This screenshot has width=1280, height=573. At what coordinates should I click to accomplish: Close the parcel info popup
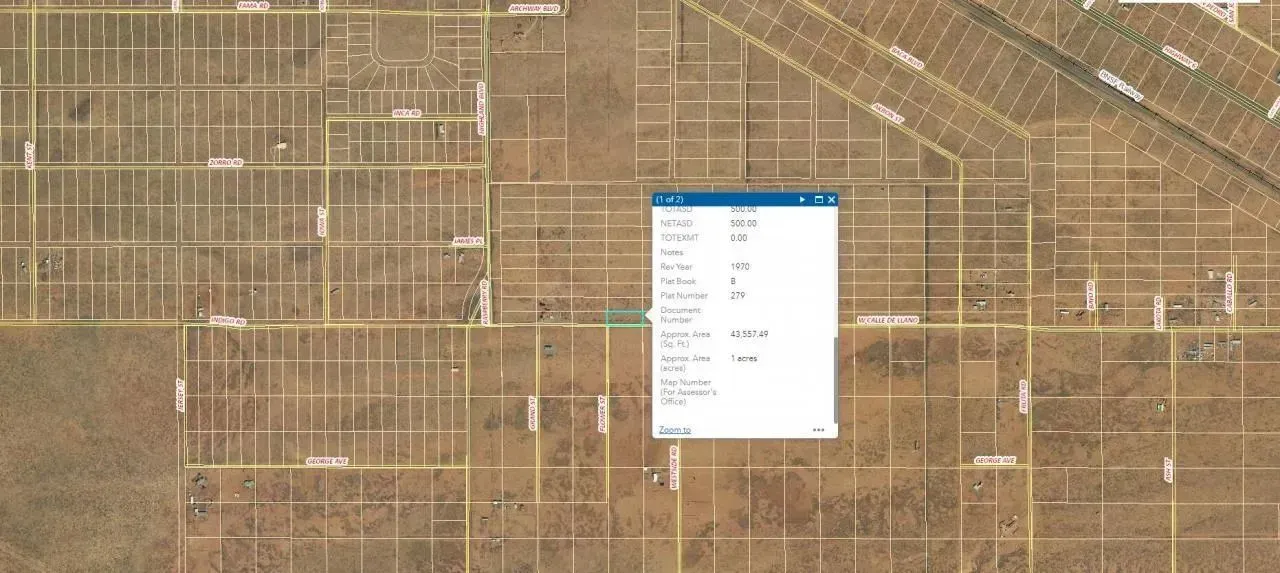click(x=831, y=199)
